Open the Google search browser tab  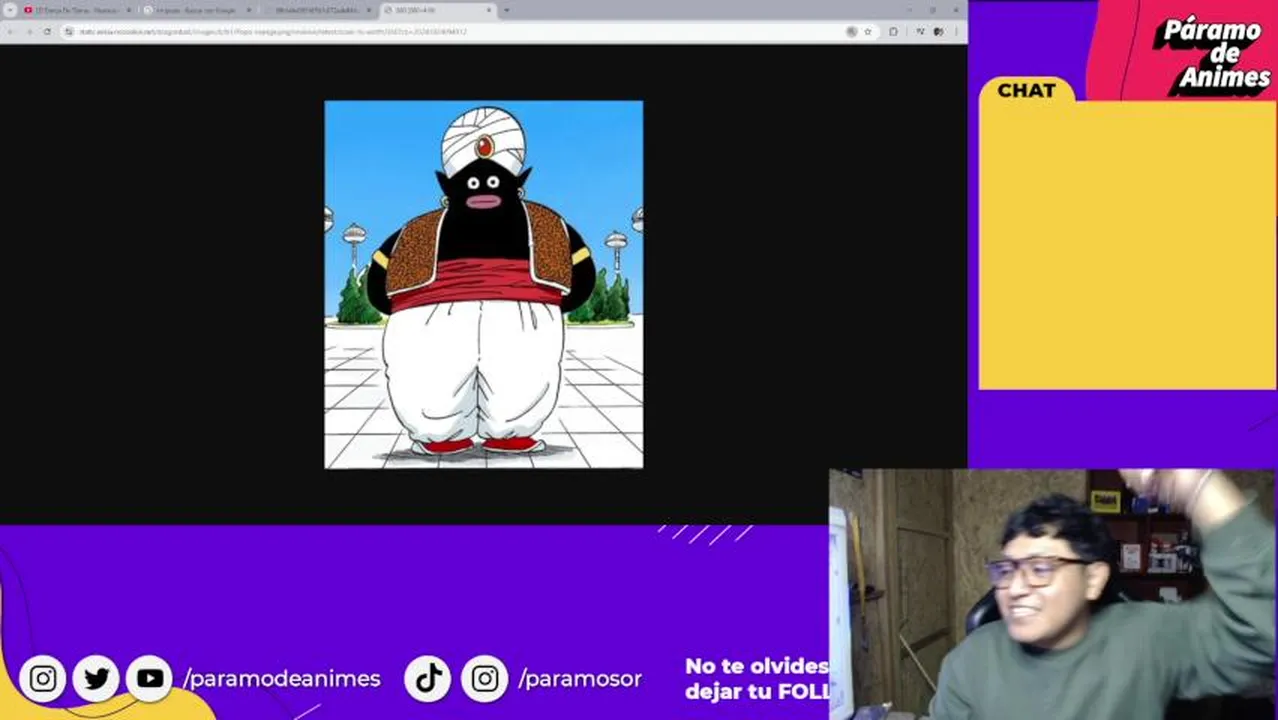[x=198, y=10]
